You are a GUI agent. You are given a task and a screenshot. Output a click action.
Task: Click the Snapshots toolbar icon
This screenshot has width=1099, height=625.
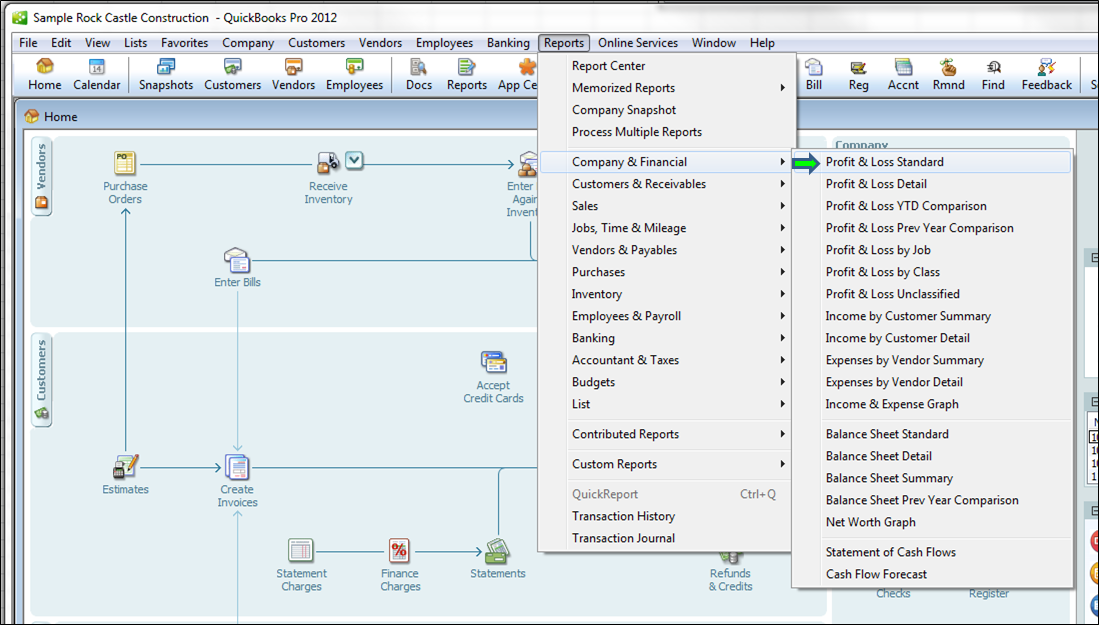165,73
